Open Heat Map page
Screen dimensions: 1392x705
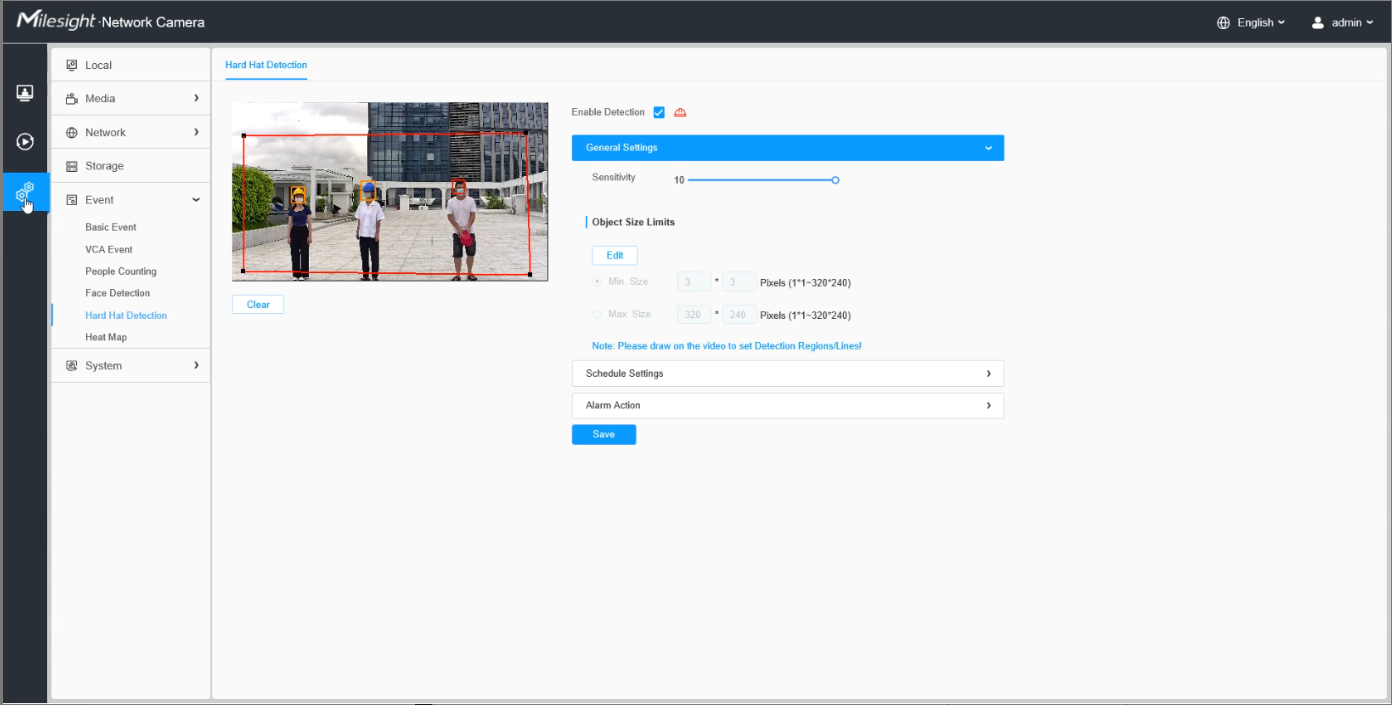pos(106,337)
